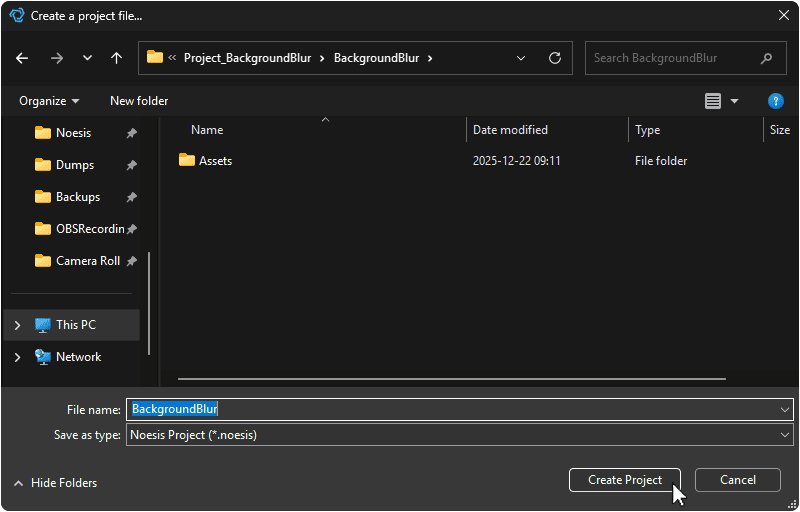Click the search magnifier icon
The image size is (800, 512).
tap(766, 58)
